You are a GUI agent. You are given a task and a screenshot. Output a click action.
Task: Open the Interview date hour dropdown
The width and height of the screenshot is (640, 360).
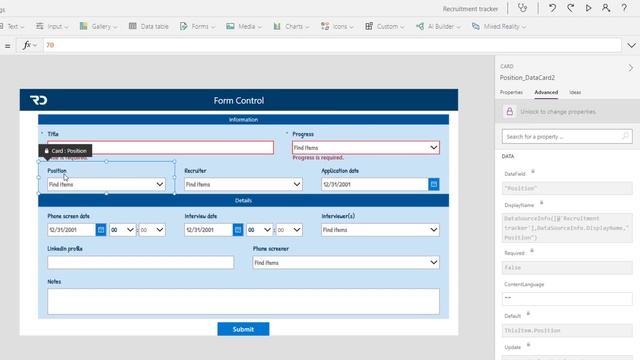tap(259, 230)
